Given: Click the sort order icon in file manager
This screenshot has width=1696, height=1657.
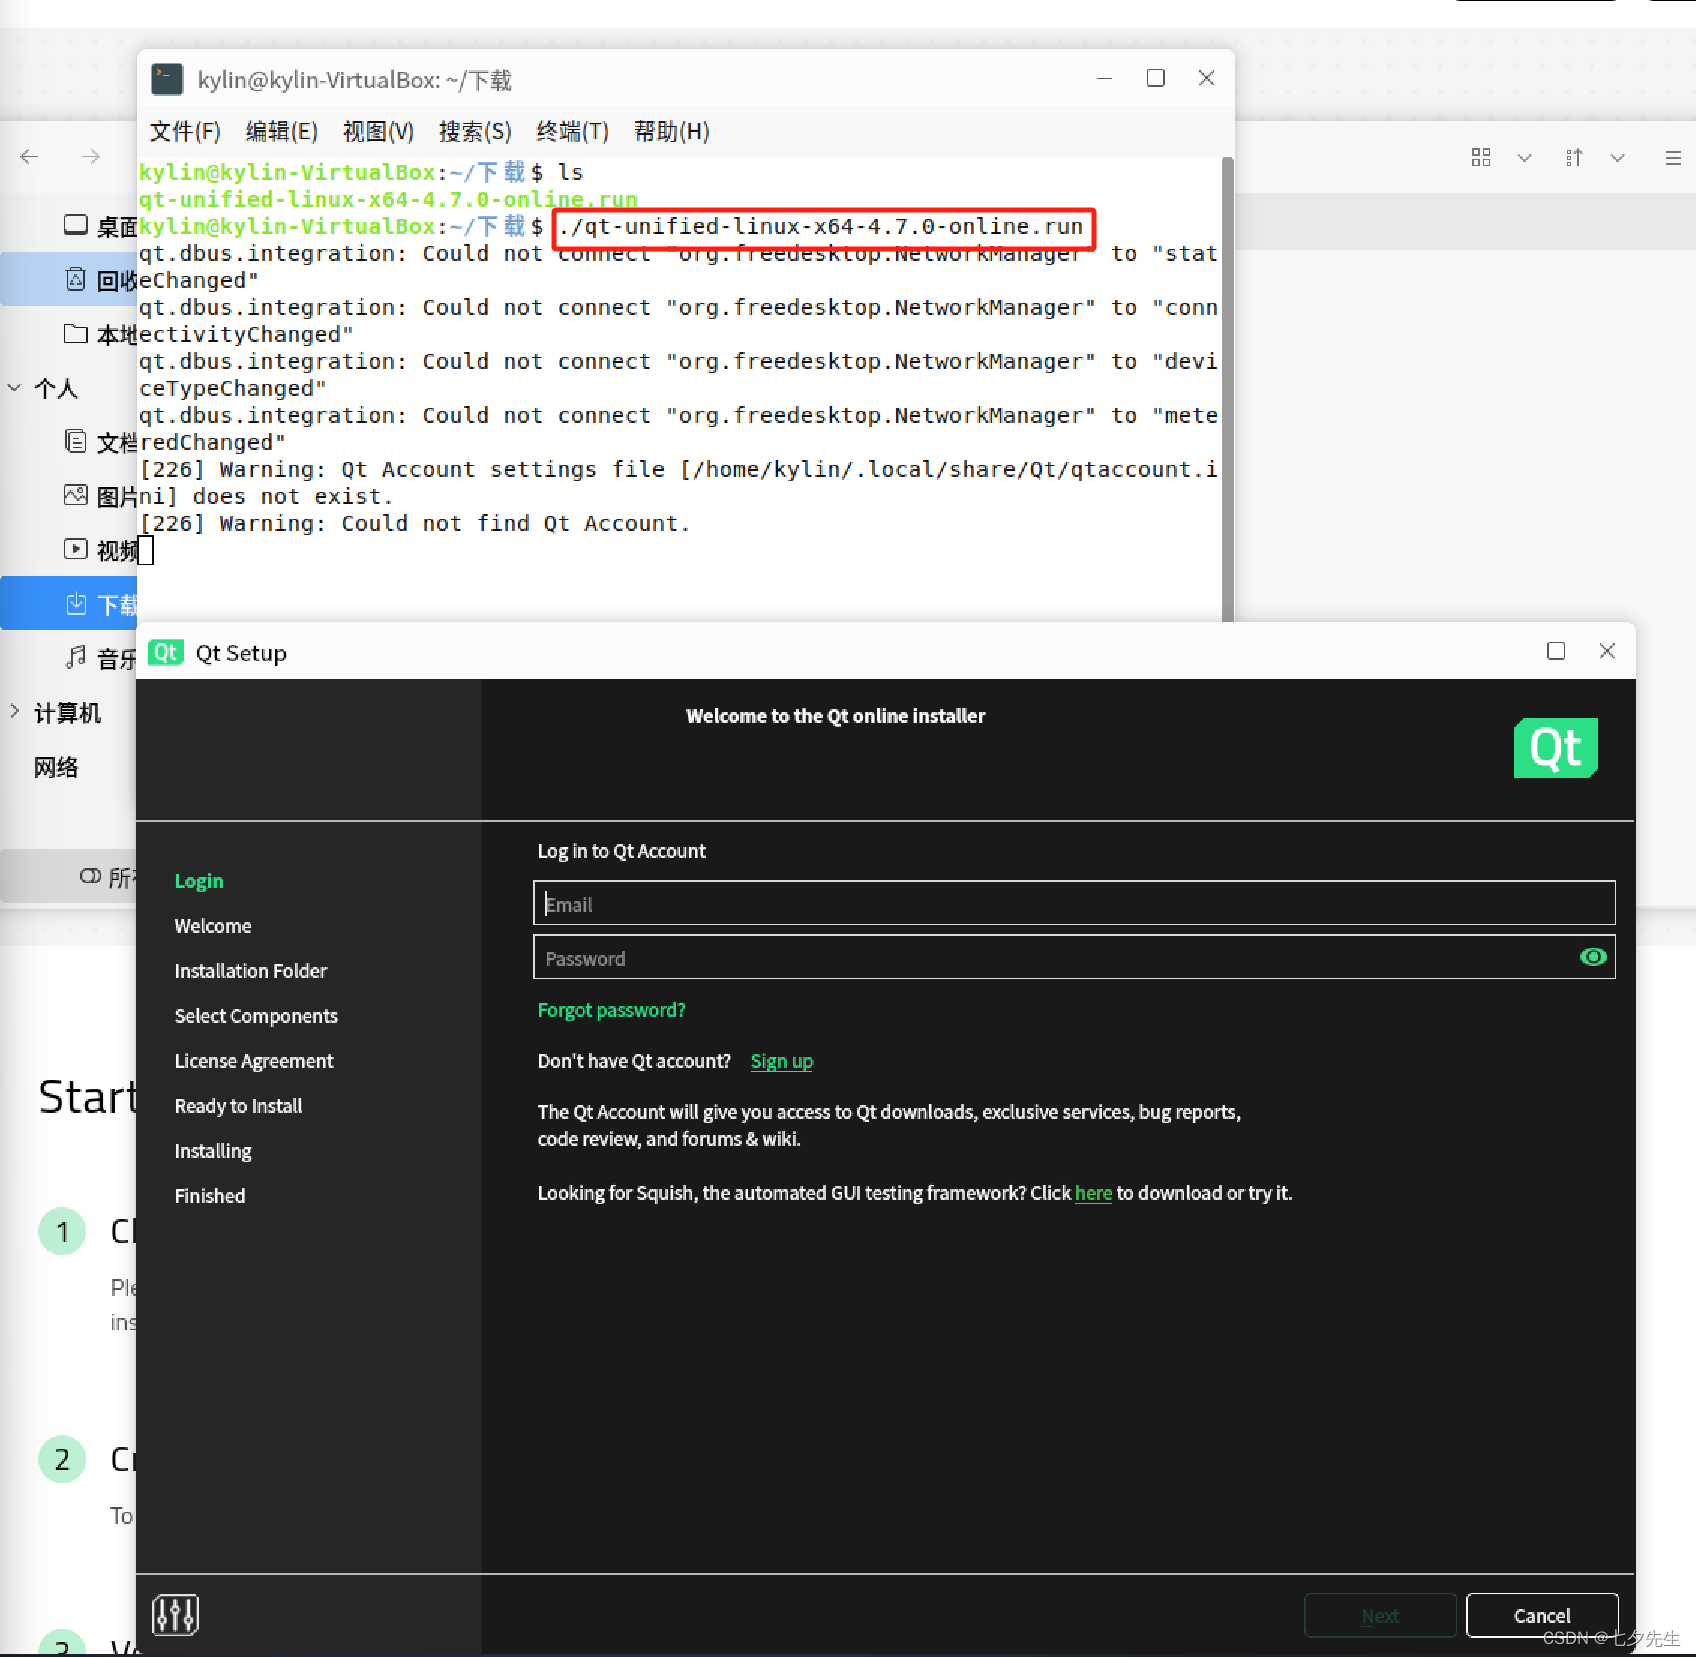Looking at the screenshot, I should coord(1574,157).
